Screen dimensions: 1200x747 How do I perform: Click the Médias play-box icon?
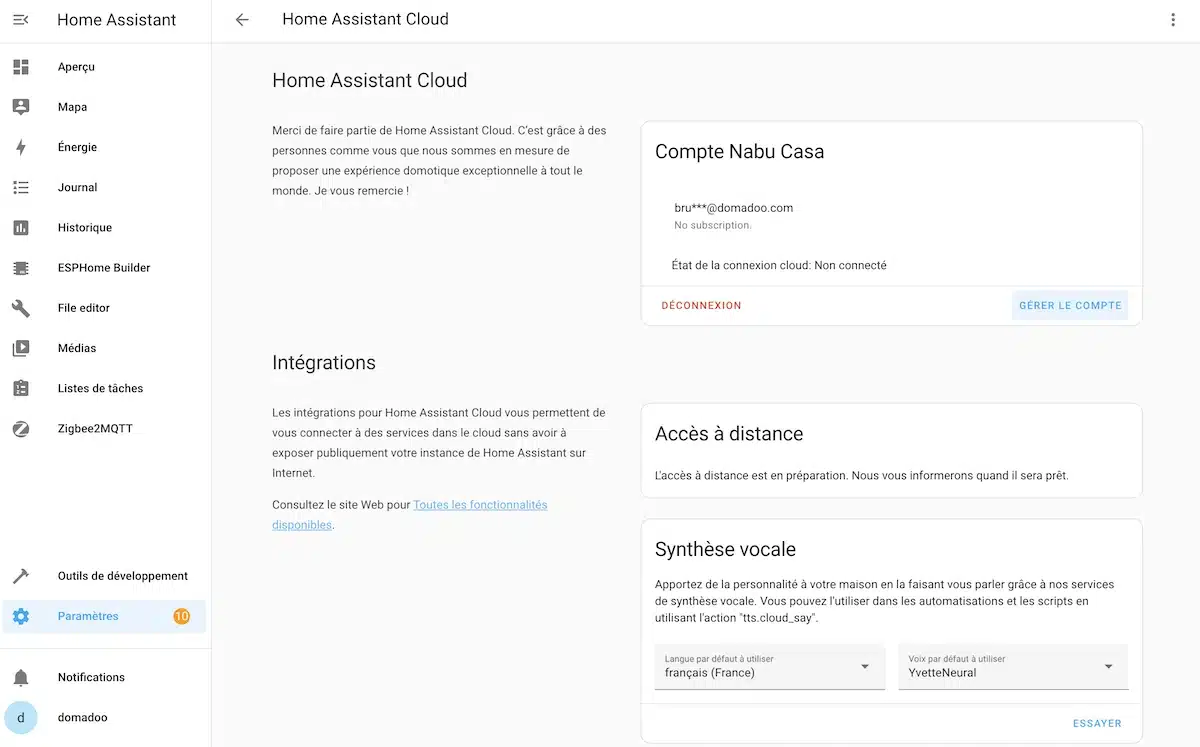tap(21, 348)
